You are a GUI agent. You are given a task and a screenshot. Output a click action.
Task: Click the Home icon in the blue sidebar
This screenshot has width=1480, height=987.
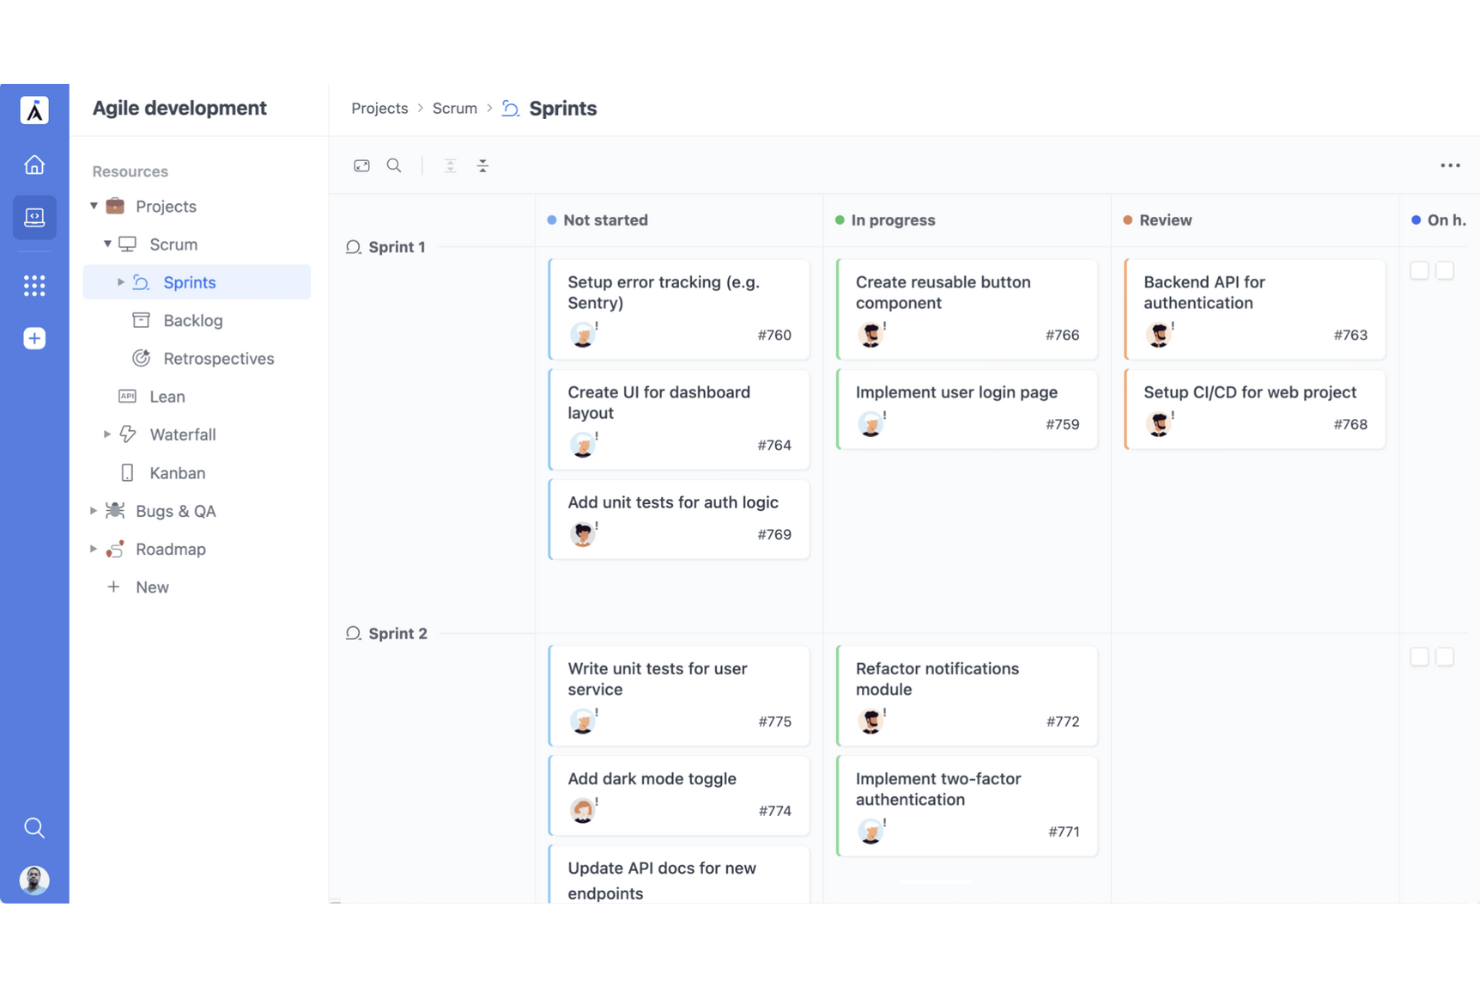coord(34,163)
